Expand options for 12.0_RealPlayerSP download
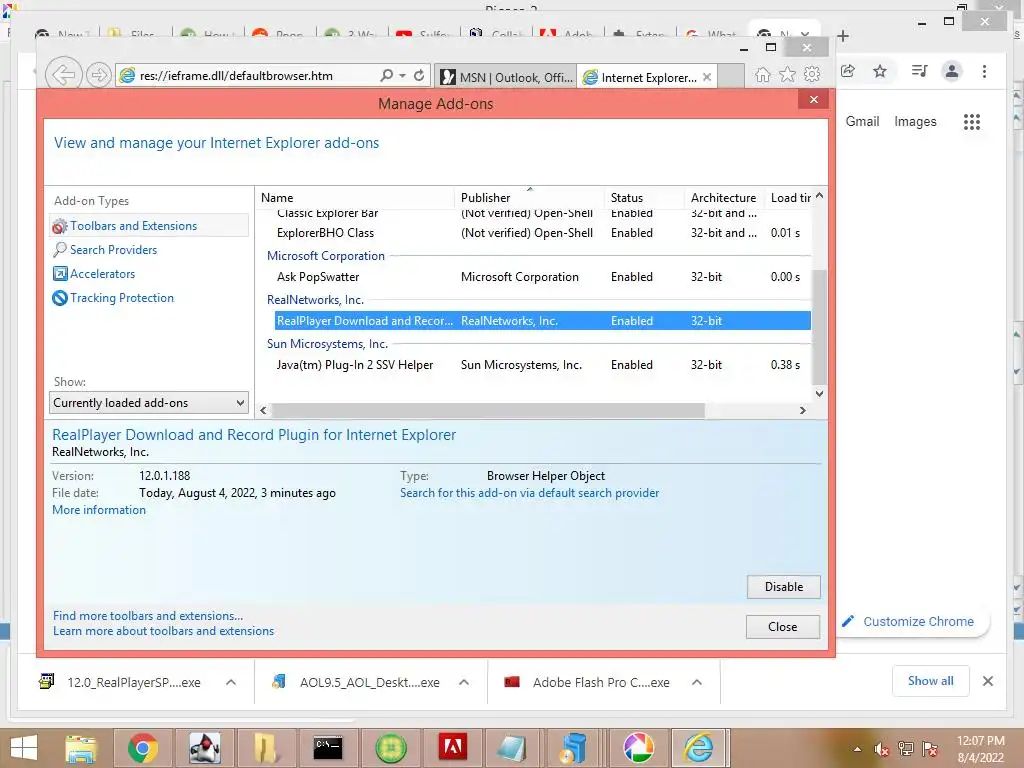This screenshot has height=768, width=1024. (231, 682)
